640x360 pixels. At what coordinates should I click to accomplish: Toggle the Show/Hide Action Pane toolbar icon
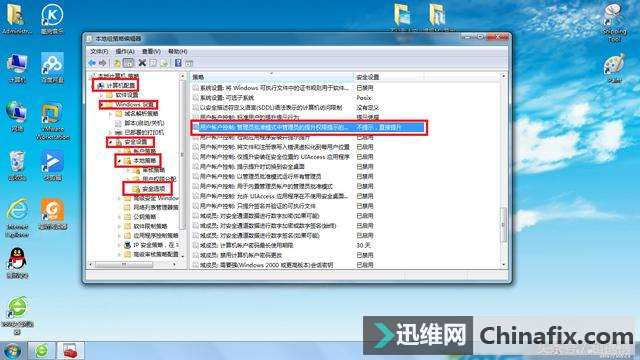[189, 63]
